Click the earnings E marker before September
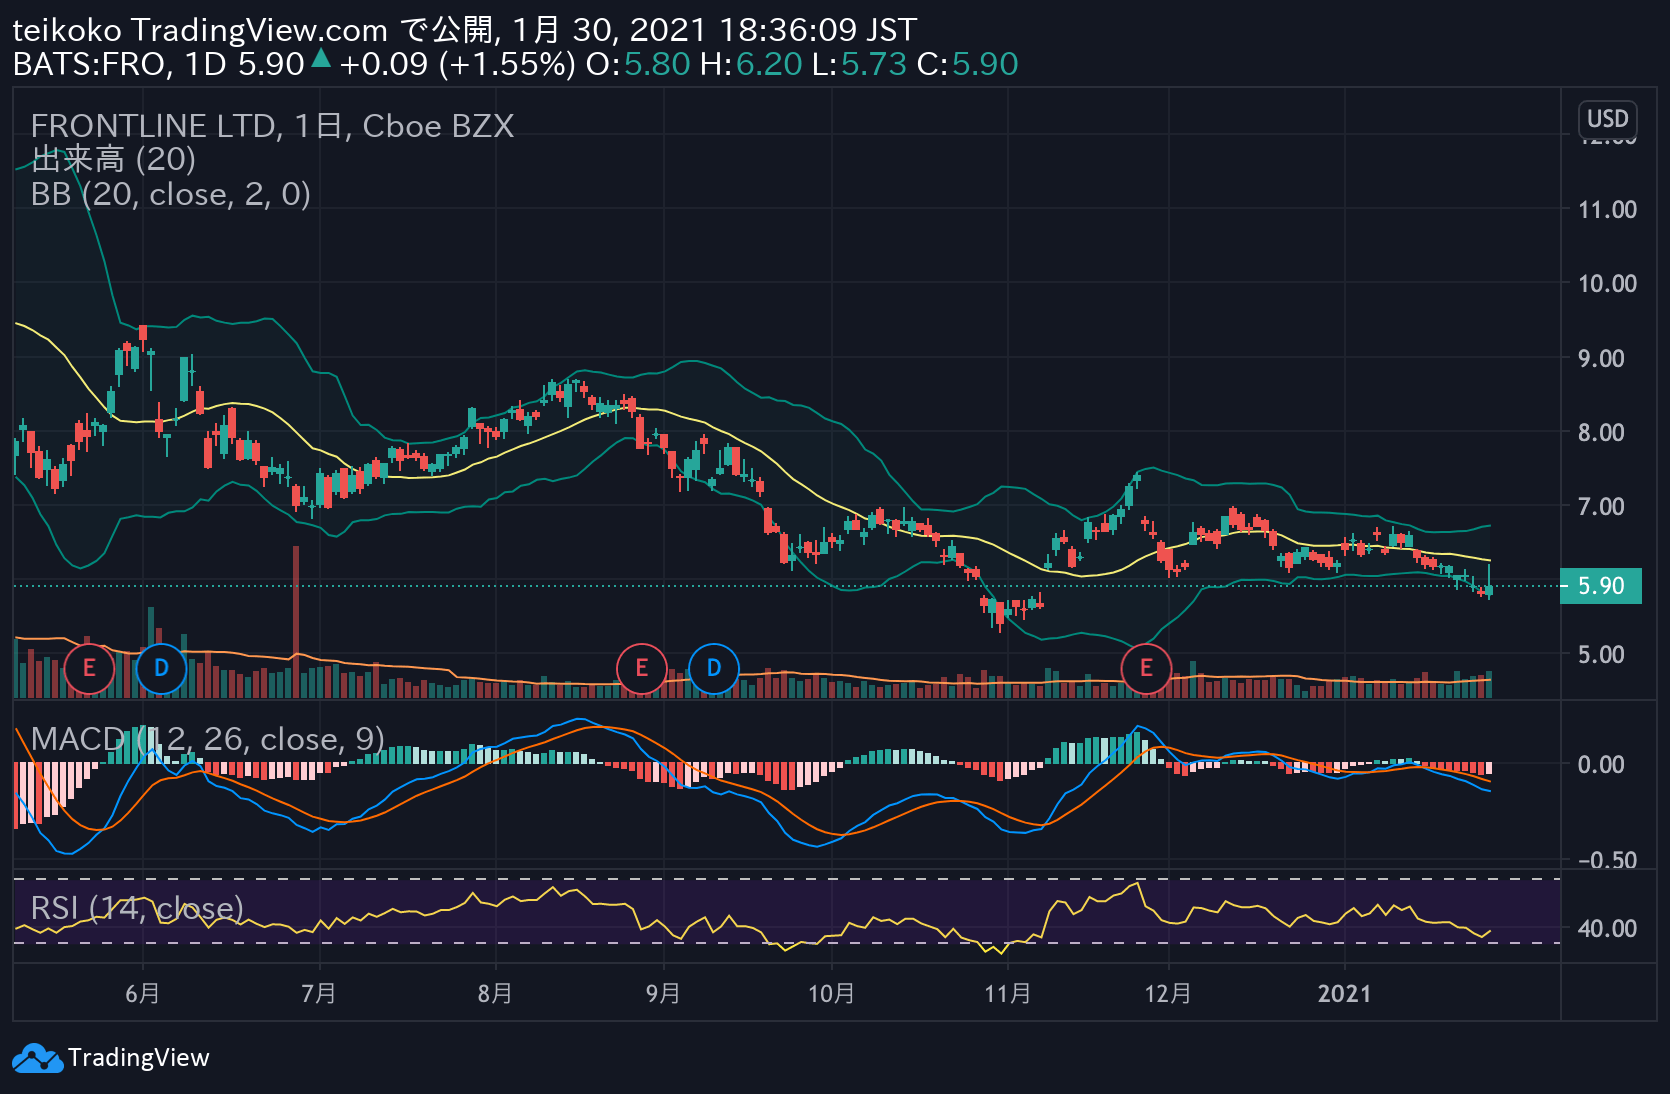 (642, 668)
